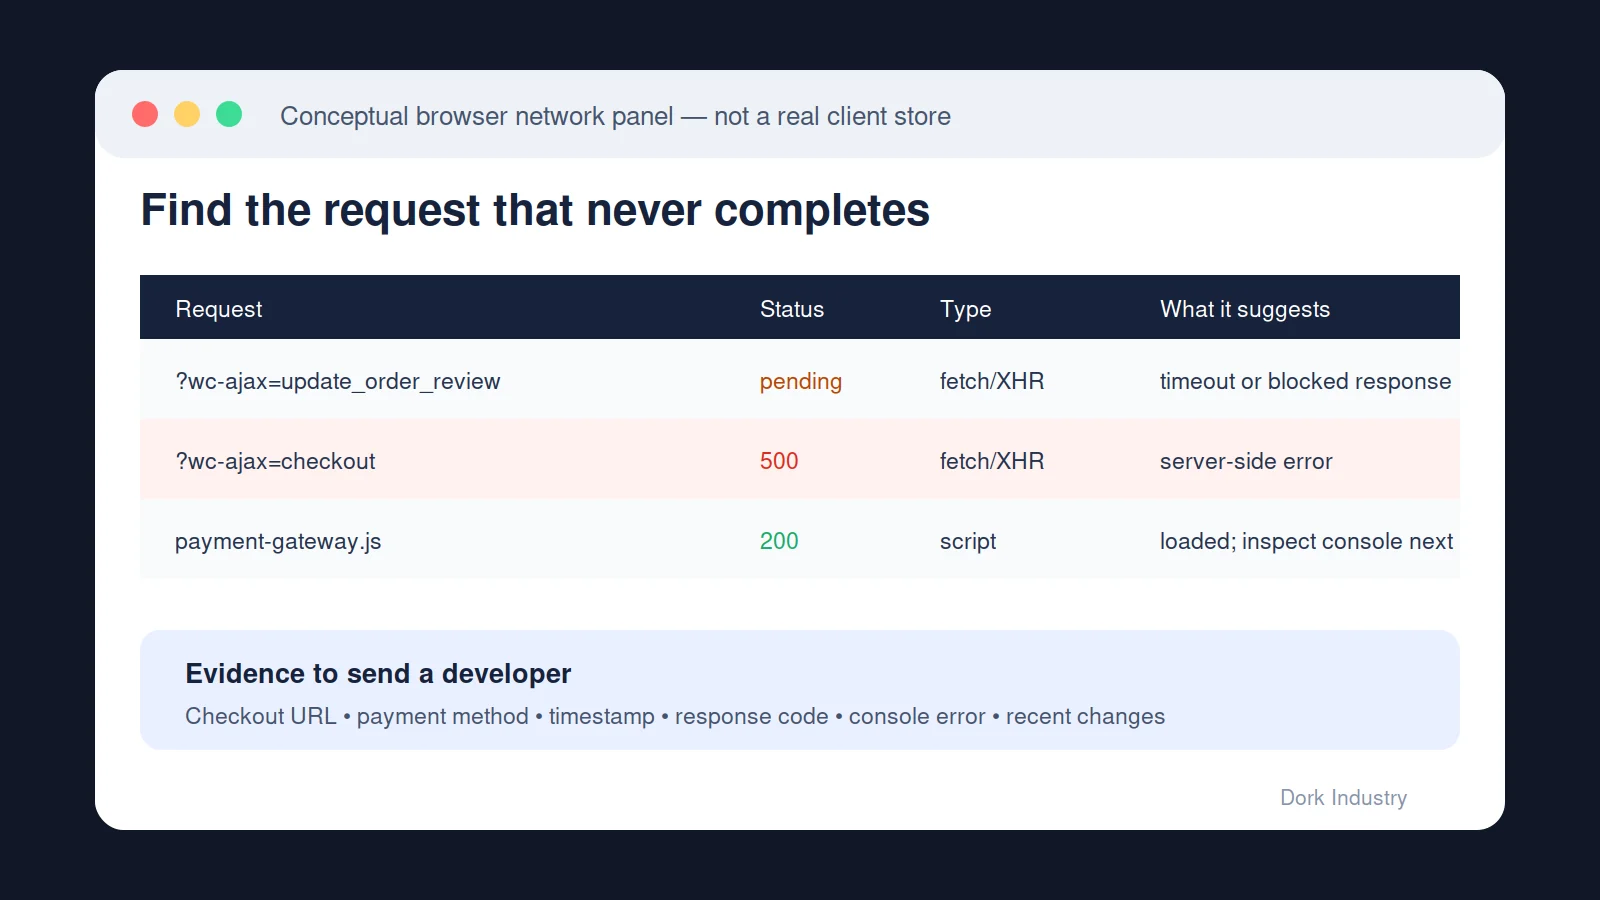Click the 'Conceptual browser network panel' window title
Image resolution: width=1600 pixels, height=900 pixels.
click(x=615, y=116)
